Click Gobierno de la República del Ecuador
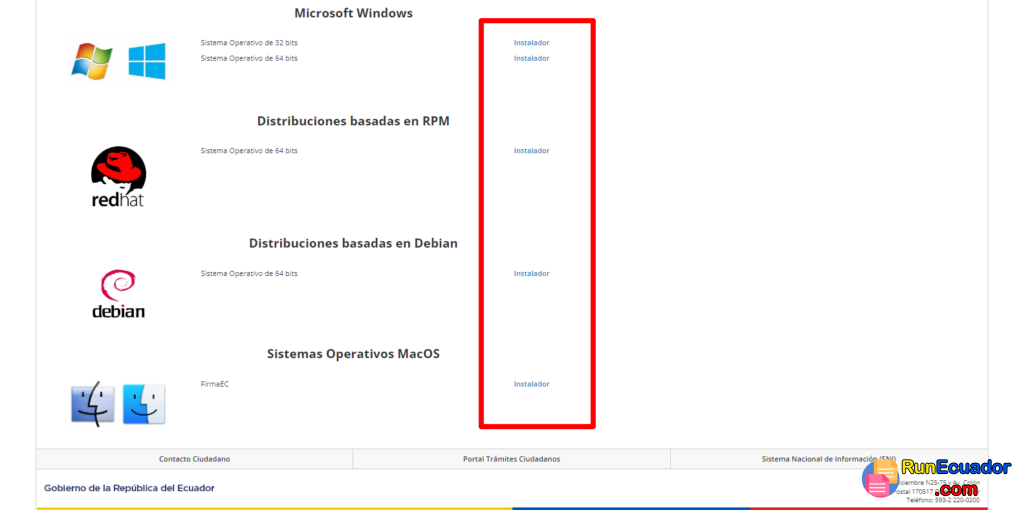The width and height of the screenshot is (1024, 510). (129, 488)
